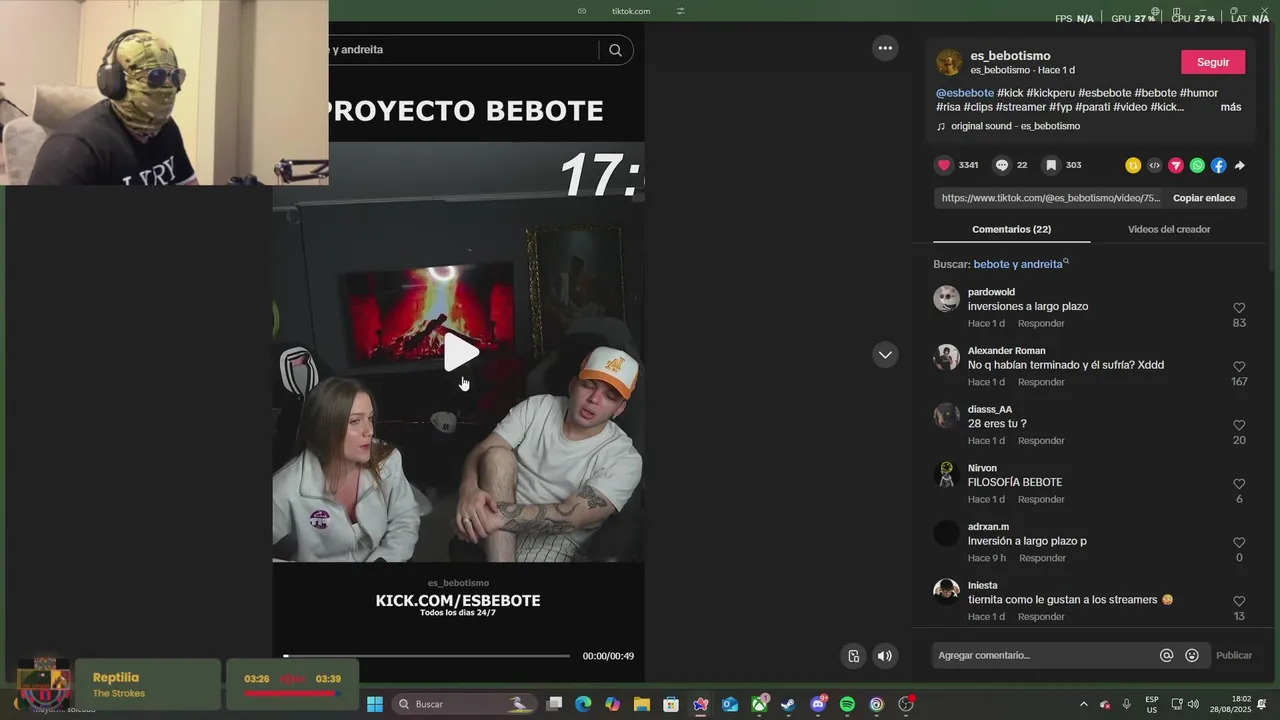Open Outlook from the taskbar
Viewport: 1280px width, 720px height.
[x=730, y=704]
